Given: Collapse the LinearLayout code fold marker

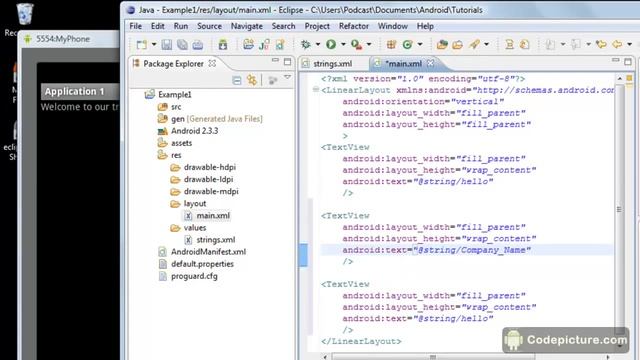Looking at the screenshot, I should tap(316, 89).
